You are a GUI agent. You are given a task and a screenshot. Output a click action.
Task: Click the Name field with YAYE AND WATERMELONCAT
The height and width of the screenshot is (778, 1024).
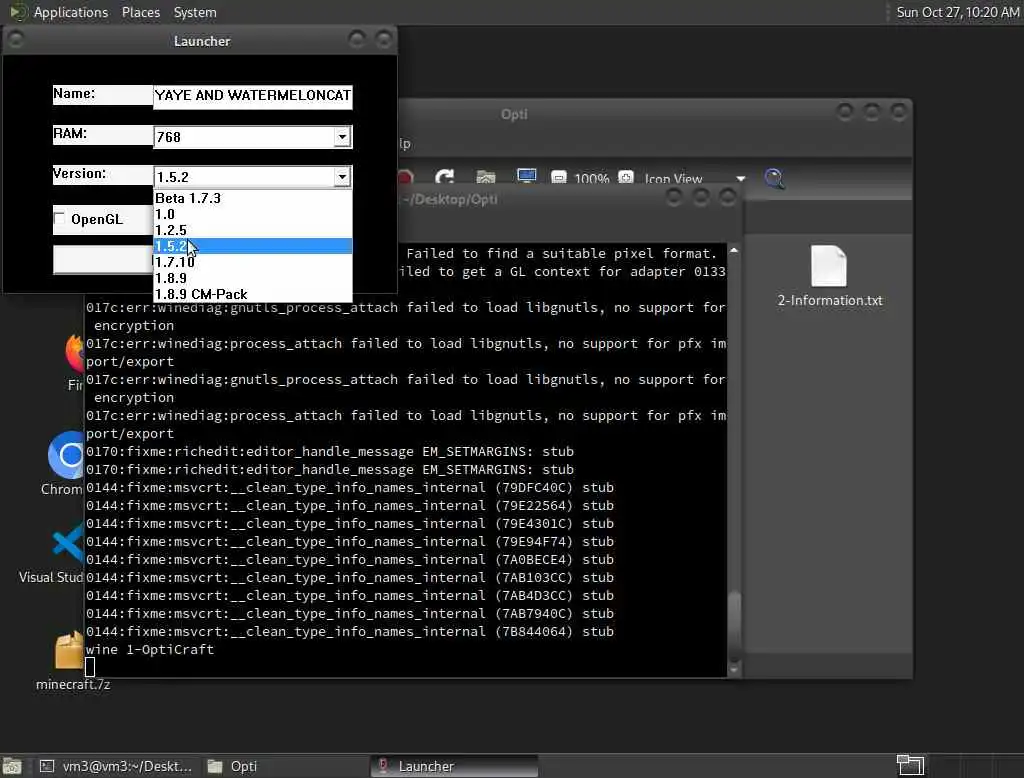pos(253,95)
